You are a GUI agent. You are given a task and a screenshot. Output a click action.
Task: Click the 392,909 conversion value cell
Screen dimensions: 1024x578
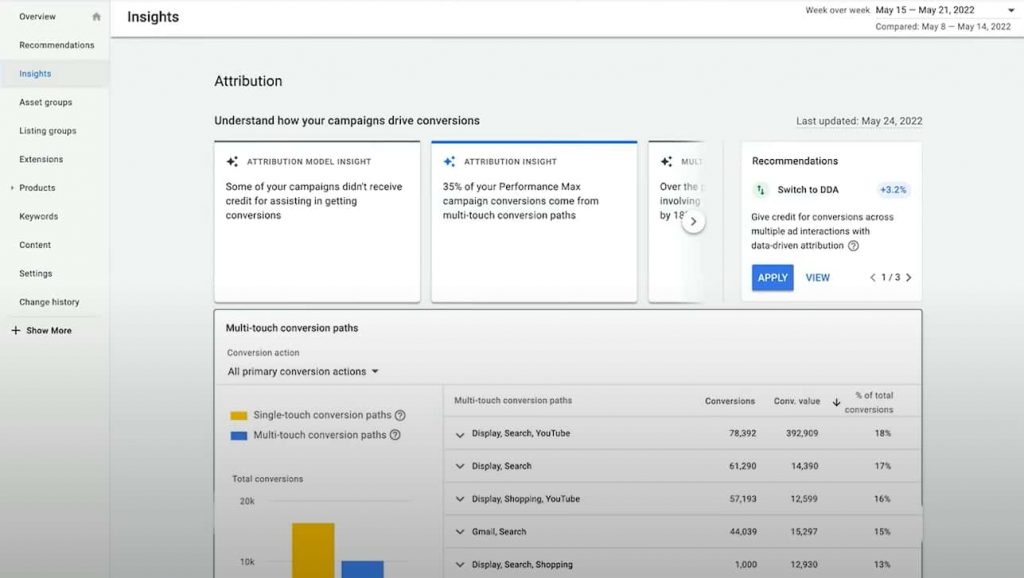tap(802, 433)
